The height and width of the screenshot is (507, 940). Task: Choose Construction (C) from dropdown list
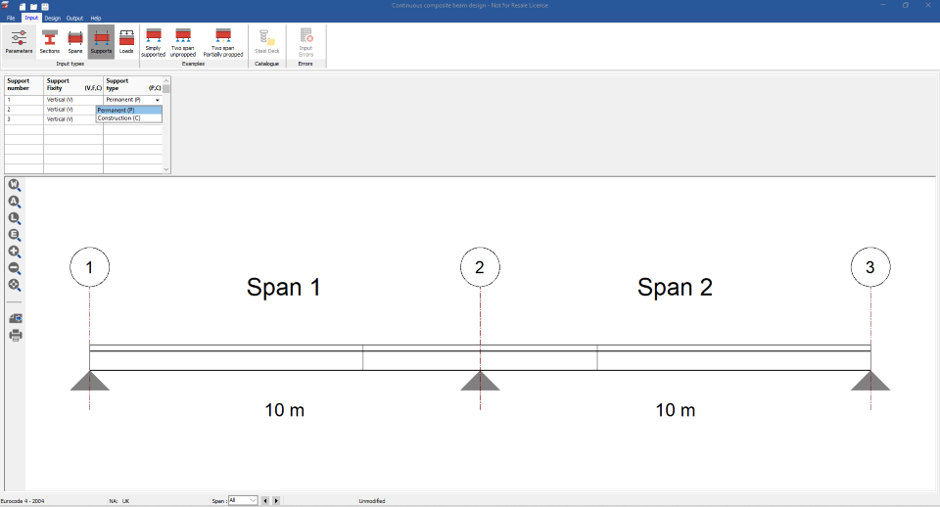click(x=129, y=118)
